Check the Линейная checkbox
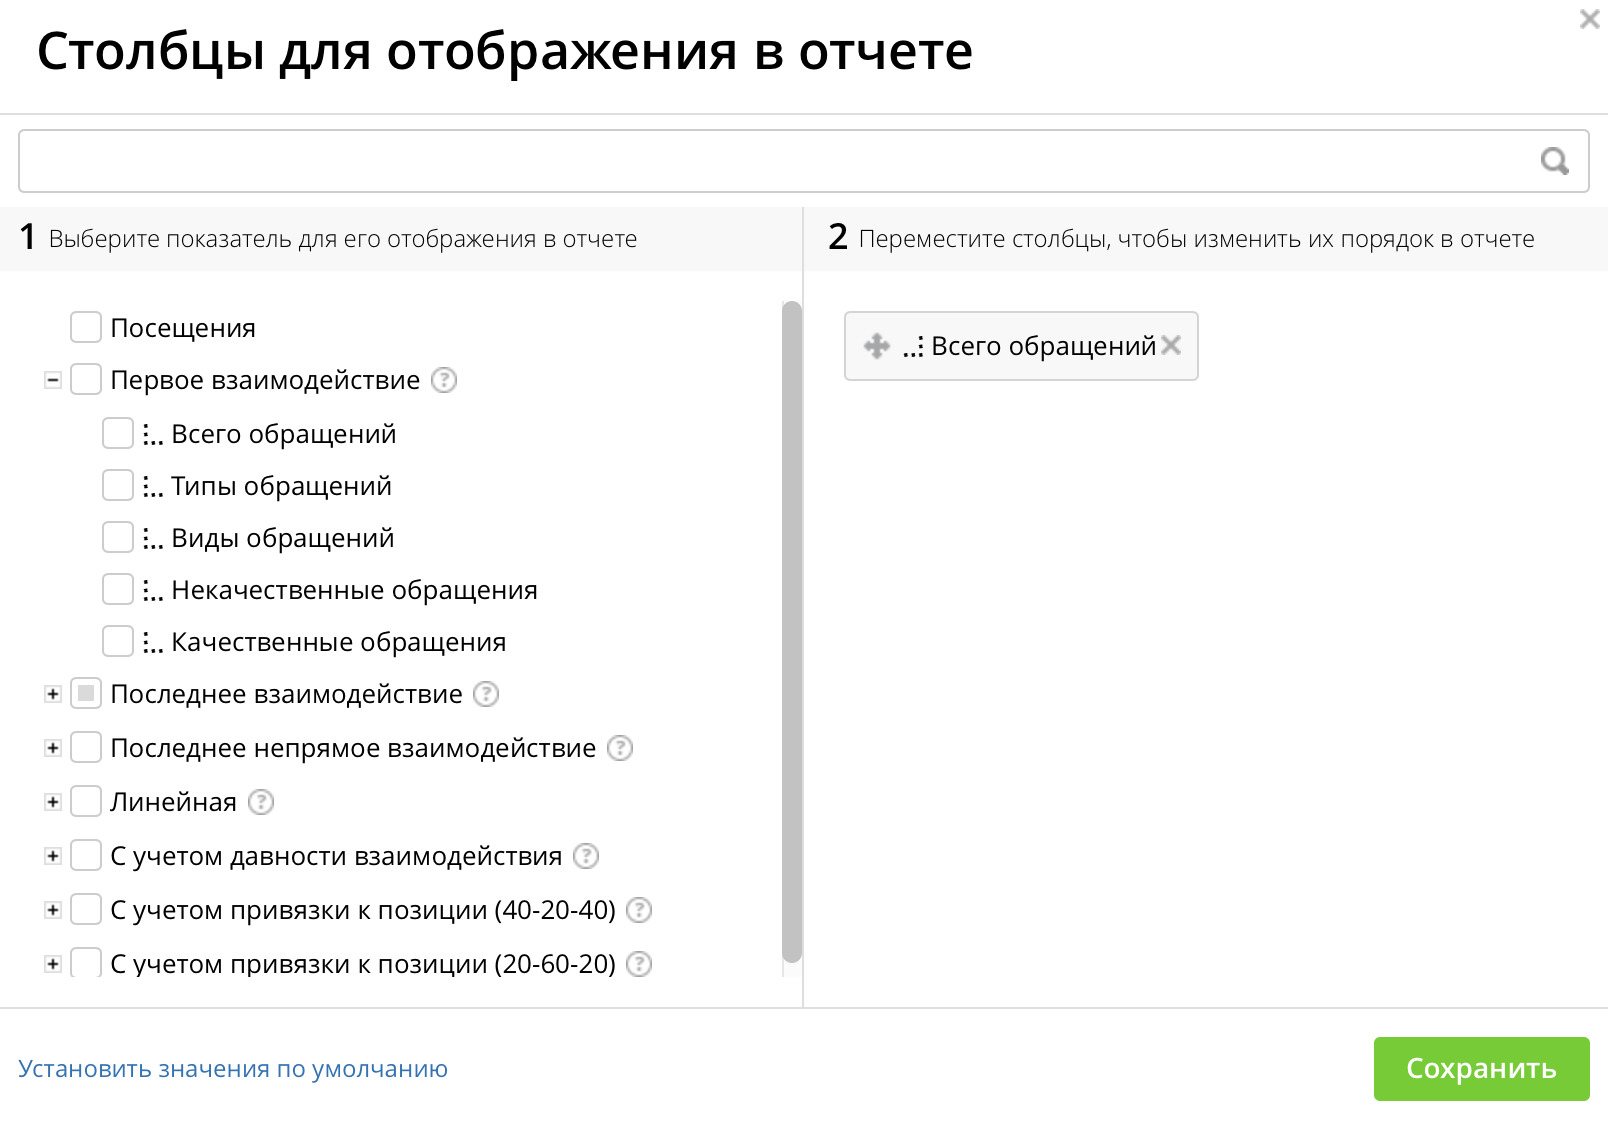 click(86, 801)
